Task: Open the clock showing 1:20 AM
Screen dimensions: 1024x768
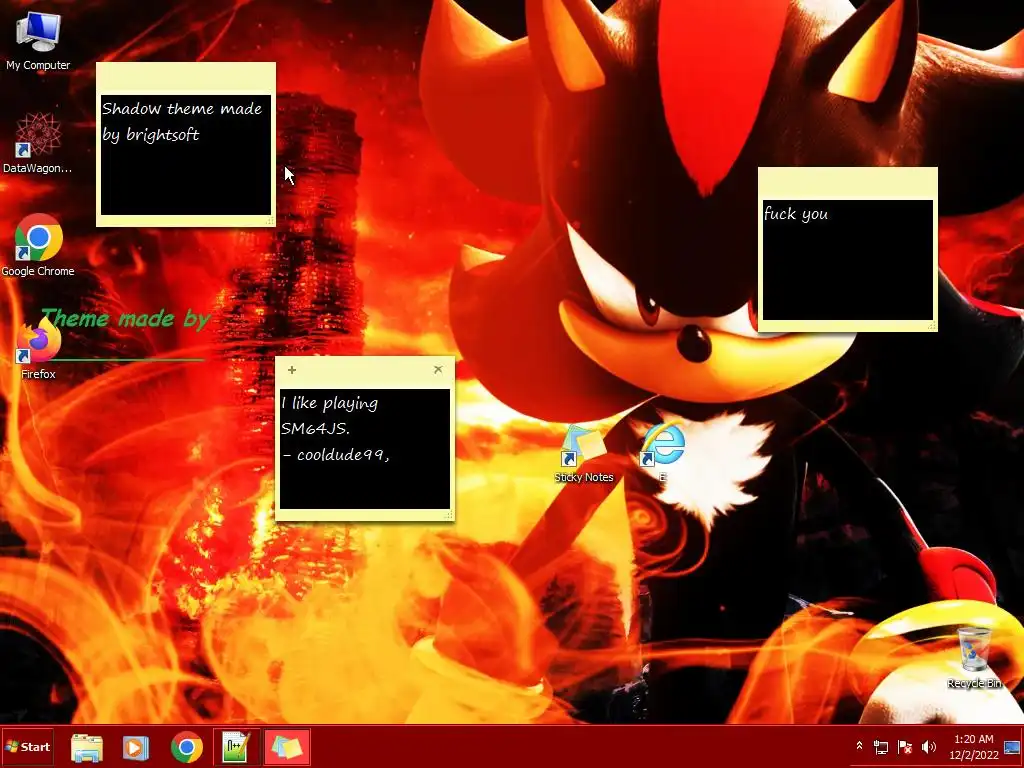Action: click(974, 747)
